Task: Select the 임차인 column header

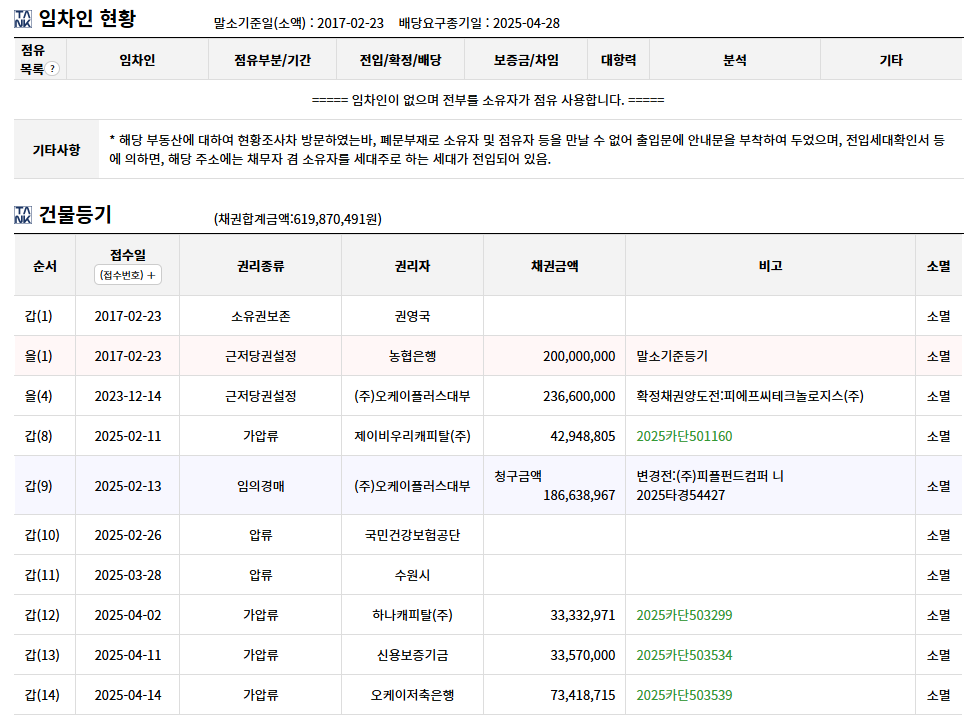Action: coord(137,60)
